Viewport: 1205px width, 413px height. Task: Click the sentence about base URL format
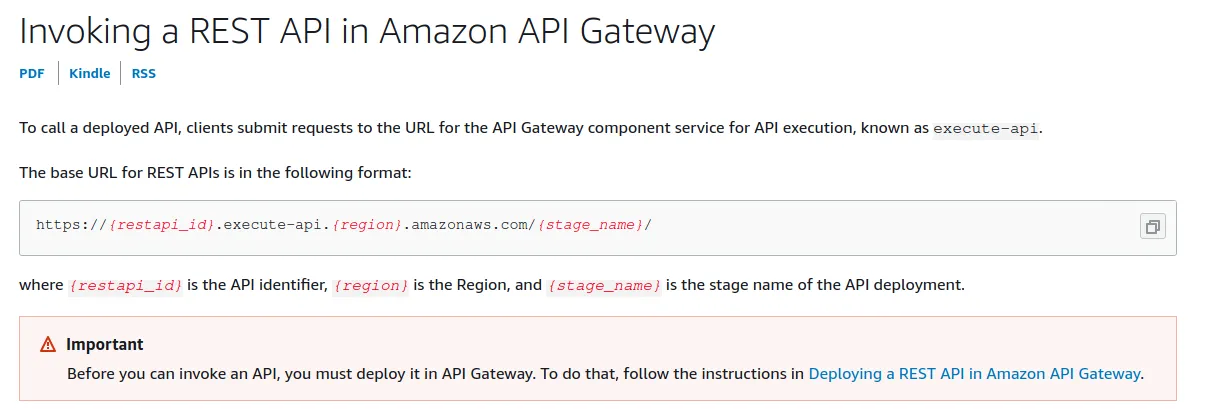(x=215, y=173)
